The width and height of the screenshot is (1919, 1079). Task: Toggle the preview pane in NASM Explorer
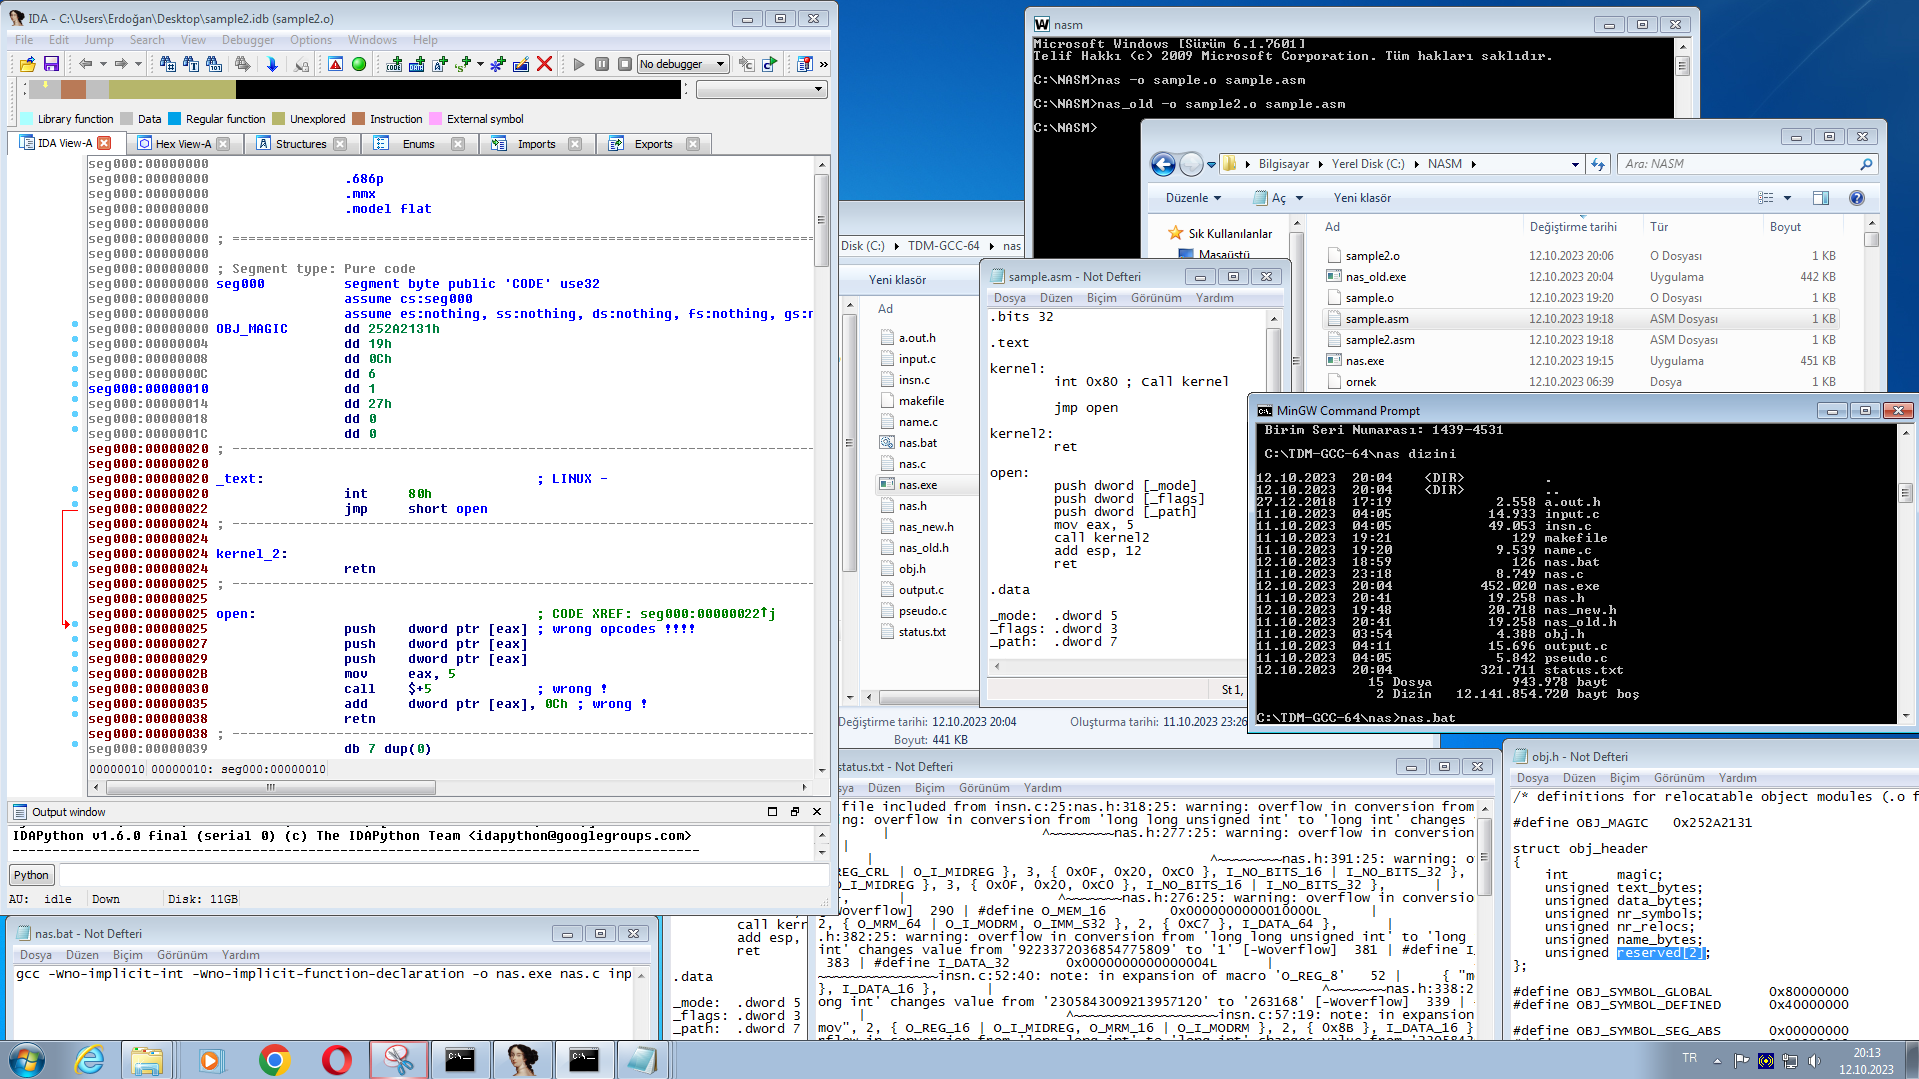coord(1821,198)
